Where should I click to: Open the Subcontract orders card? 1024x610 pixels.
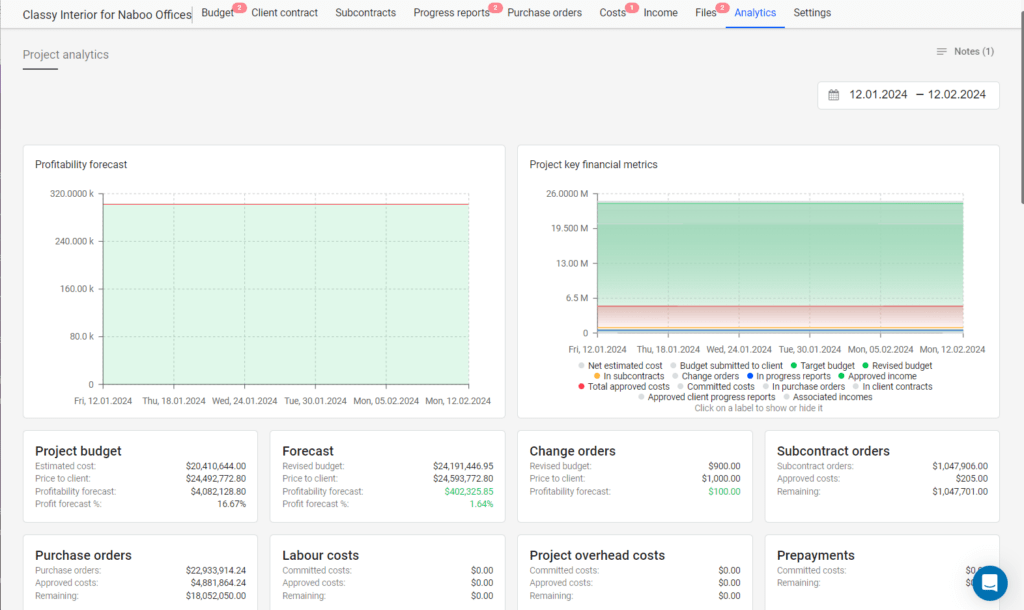pos(882,476)
